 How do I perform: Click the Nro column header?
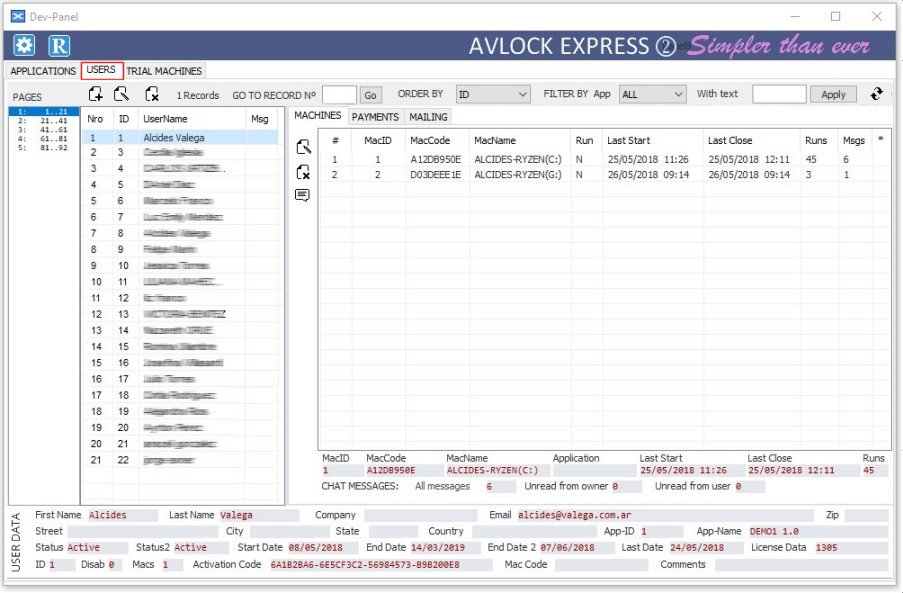[96, 119]
